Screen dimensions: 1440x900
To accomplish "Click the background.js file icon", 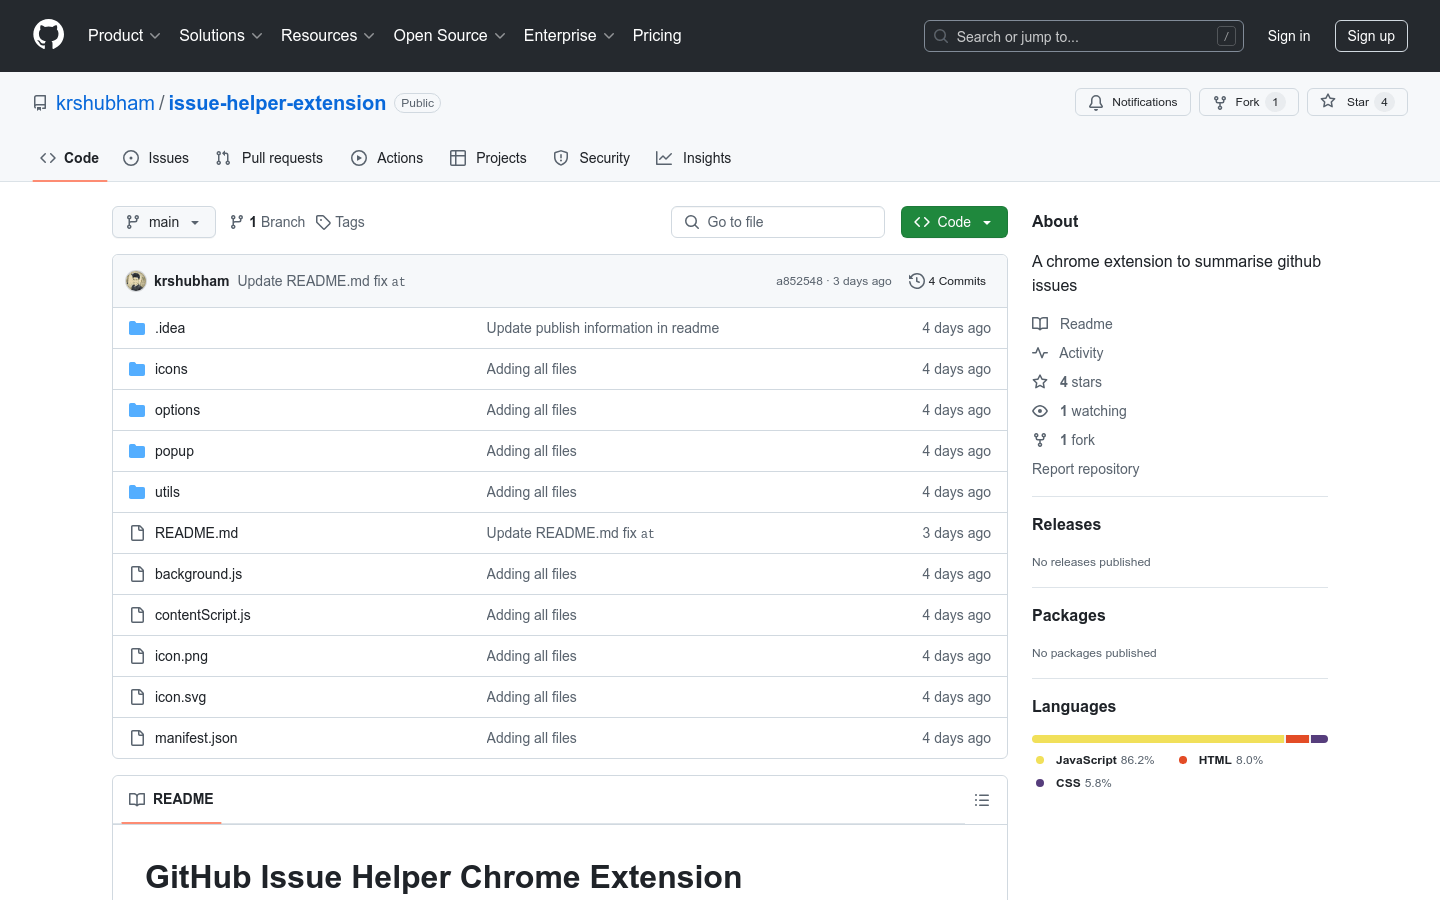I will point(137,574).
